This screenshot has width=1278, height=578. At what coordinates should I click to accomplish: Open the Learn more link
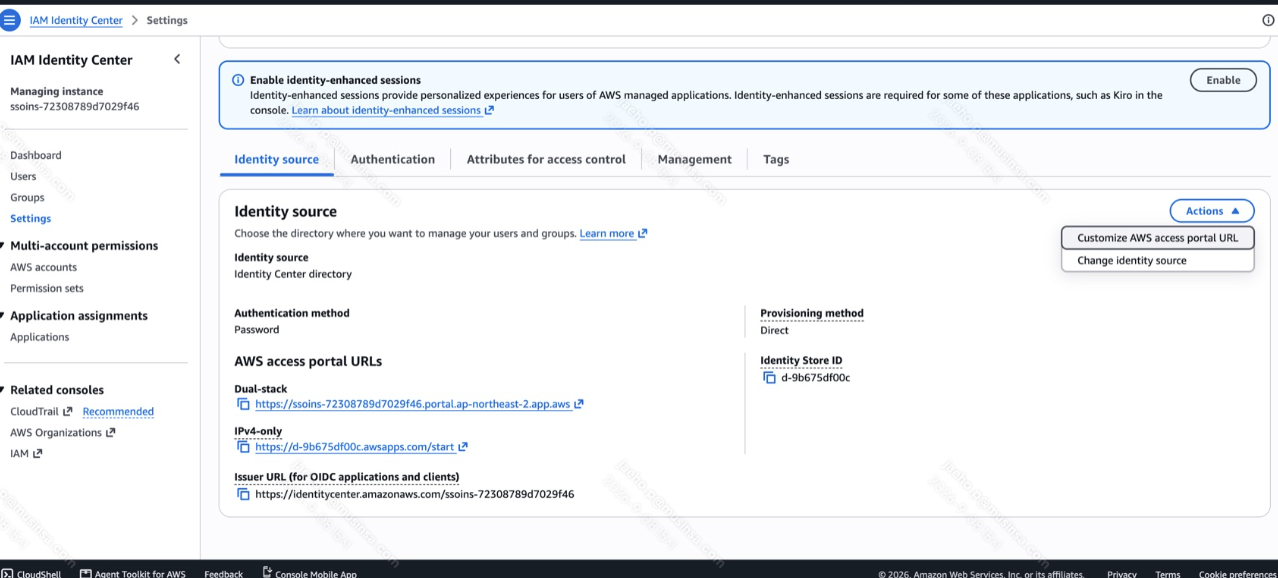pyautogui.click(x=613, y=234)
